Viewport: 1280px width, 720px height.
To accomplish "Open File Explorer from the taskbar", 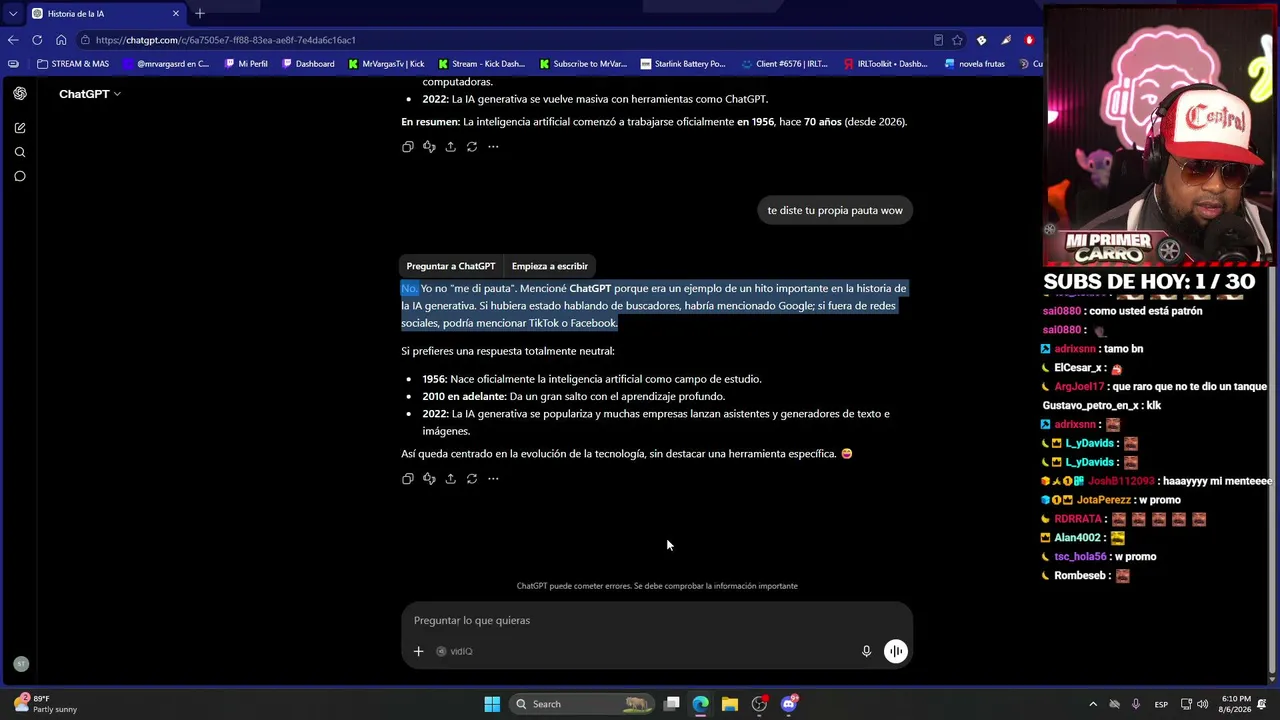I will pos(730,704).
